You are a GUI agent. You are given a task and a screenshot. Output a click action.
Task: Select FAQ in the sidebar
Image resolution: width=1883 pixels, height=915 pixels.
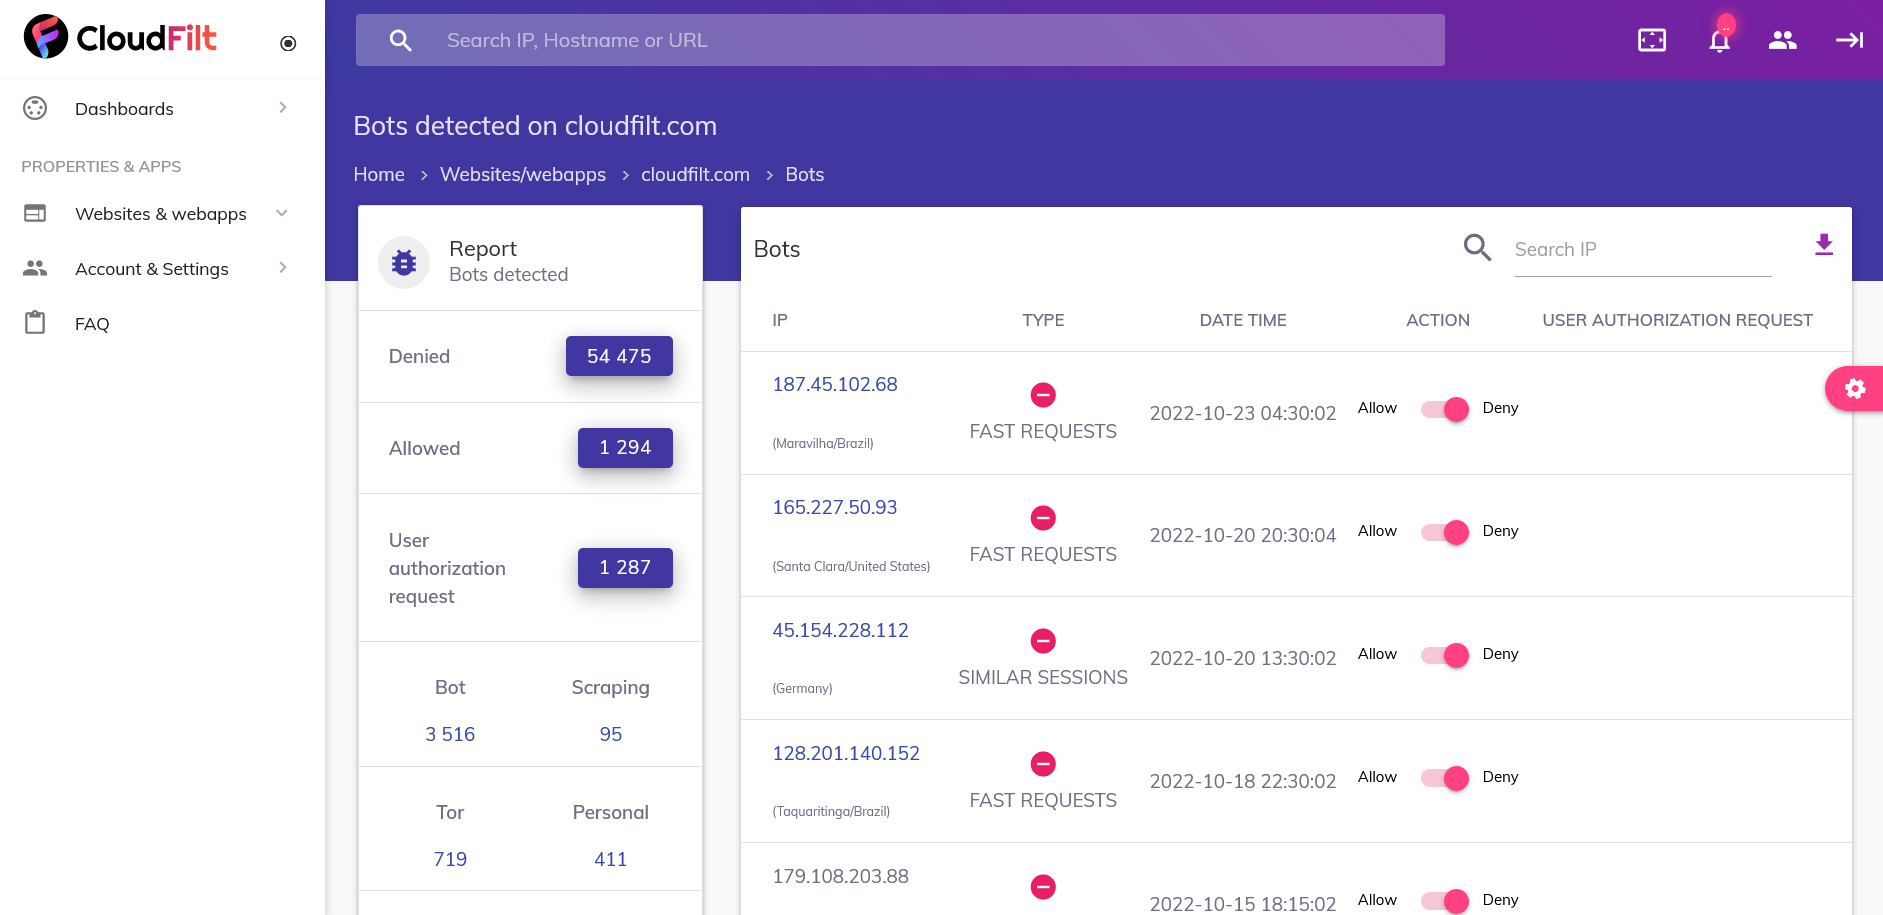(92, 323)
